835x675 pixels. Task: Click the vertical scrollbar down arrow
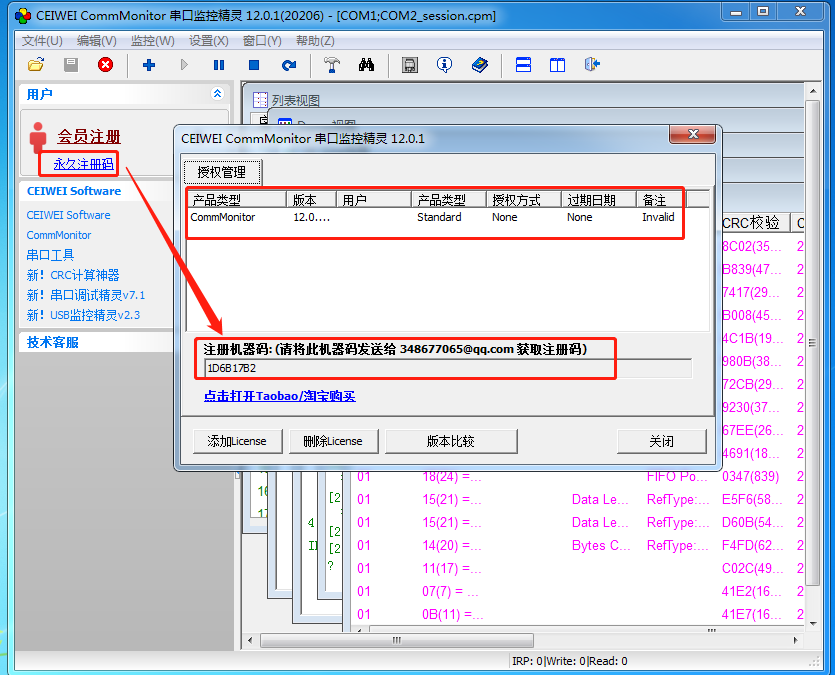click(x=813, y=623)
